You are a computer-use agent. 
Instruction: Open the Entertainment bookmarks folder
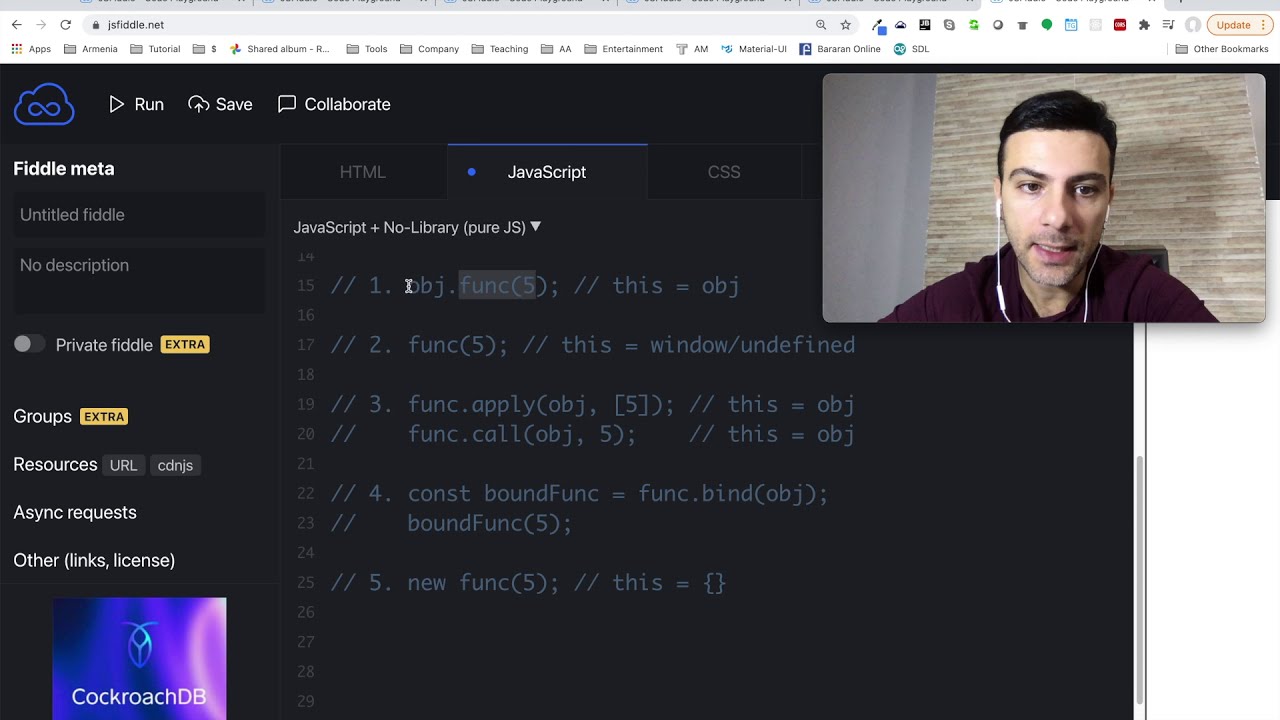pyautogui.click(x=623, y=49)
